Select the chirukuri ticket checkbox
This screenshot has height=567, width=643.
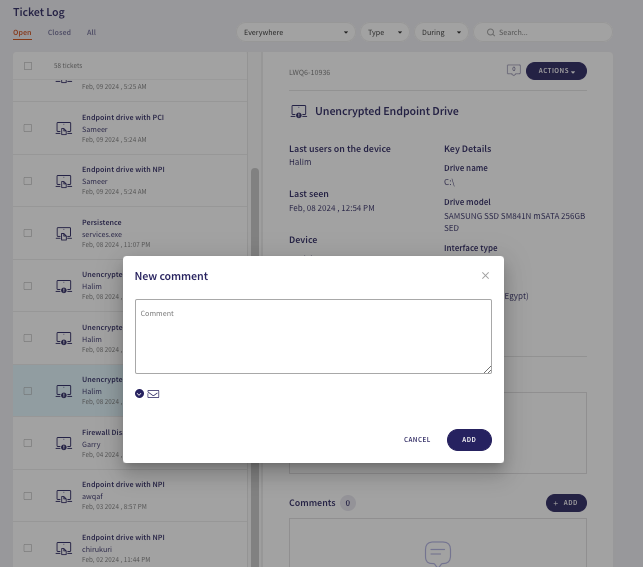pyautogui.click(x=28, y=548)
